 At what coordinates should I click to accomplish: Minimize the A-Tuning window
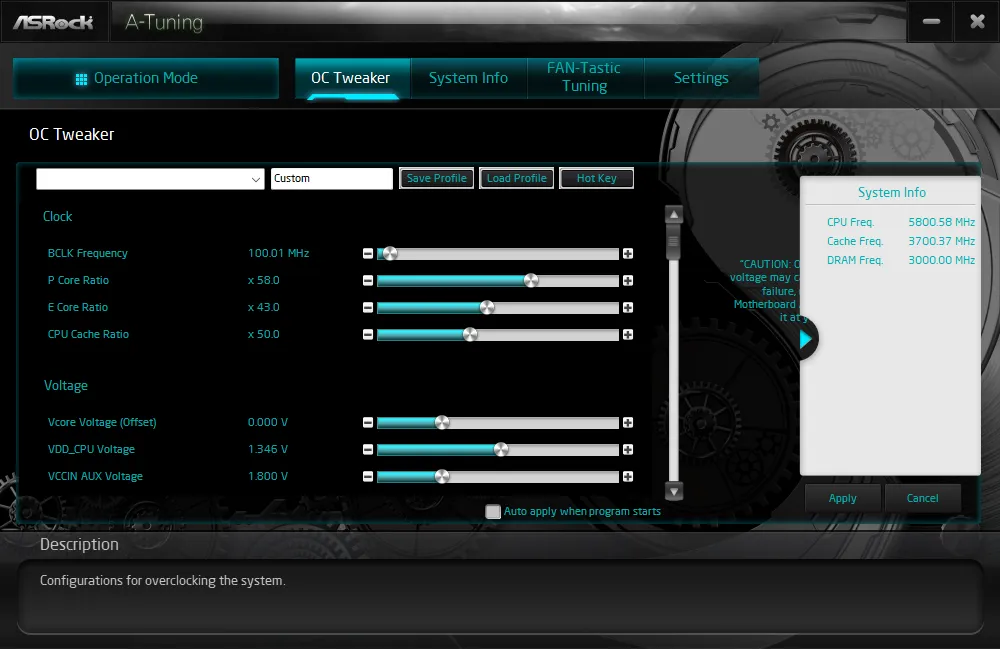tap(931, 22)
